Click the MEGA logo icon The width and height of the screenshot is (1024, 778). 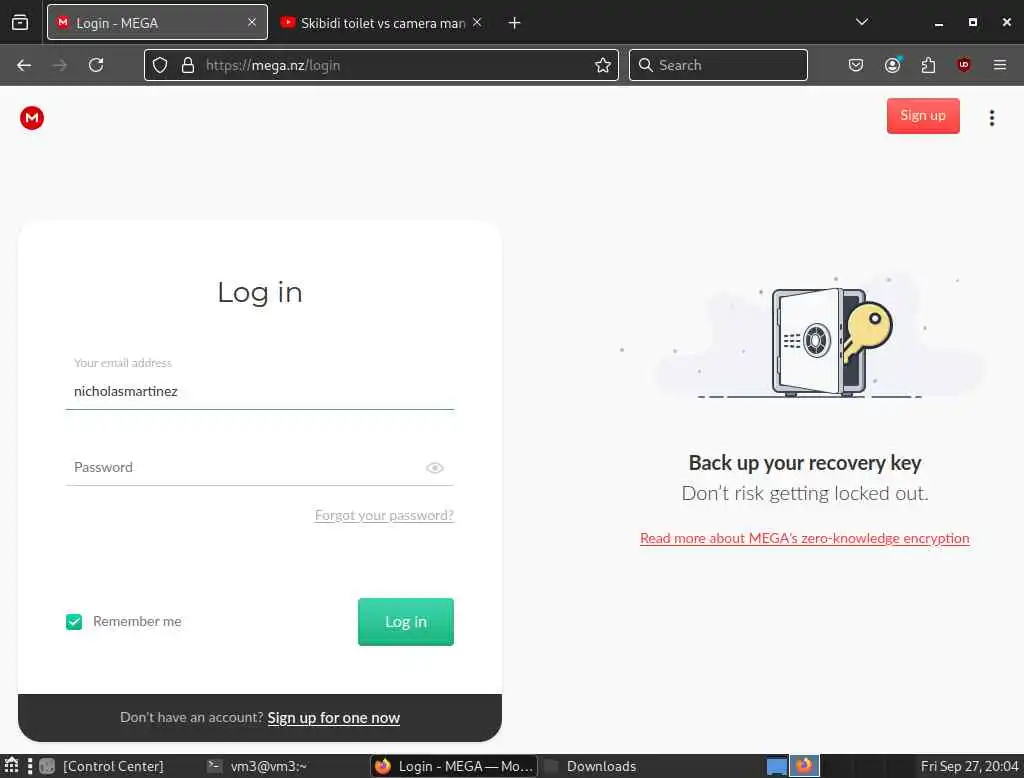[x=31, y=118]
